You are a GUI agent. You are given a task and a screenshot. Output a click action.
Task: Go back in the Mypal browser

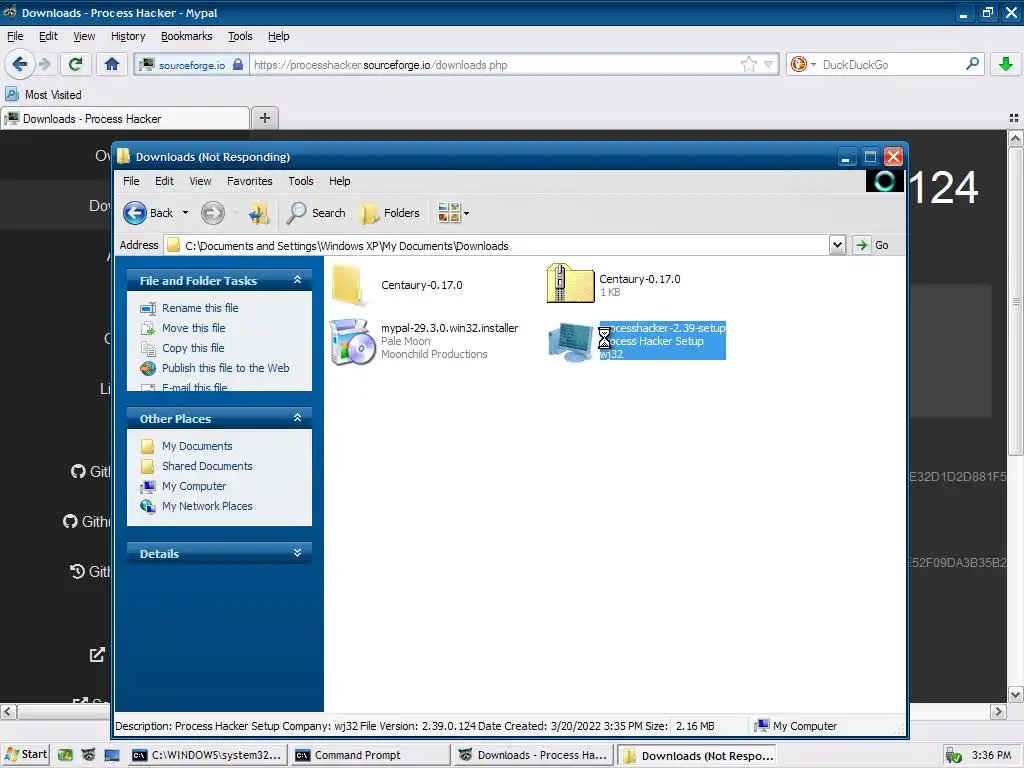pyautogui.click(x=19, y=64)
